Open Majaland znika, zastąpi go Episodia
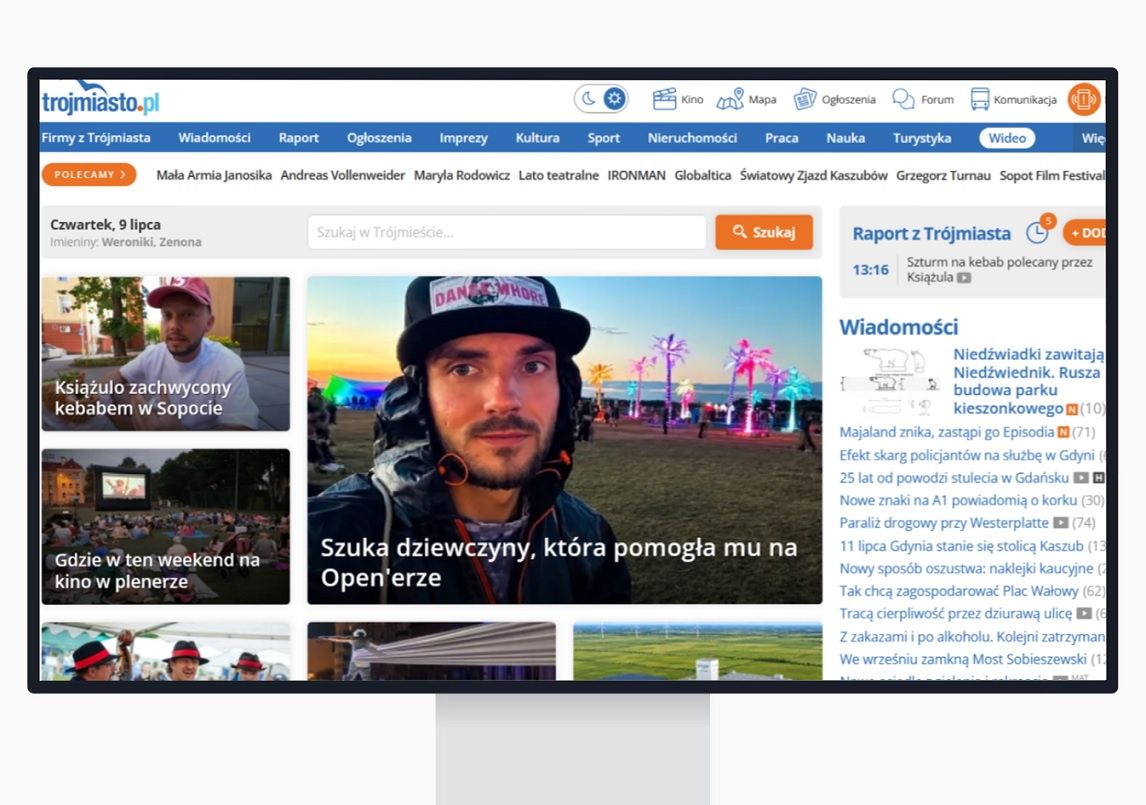Viewport: 1146px width, 805px height. [946, 432]
